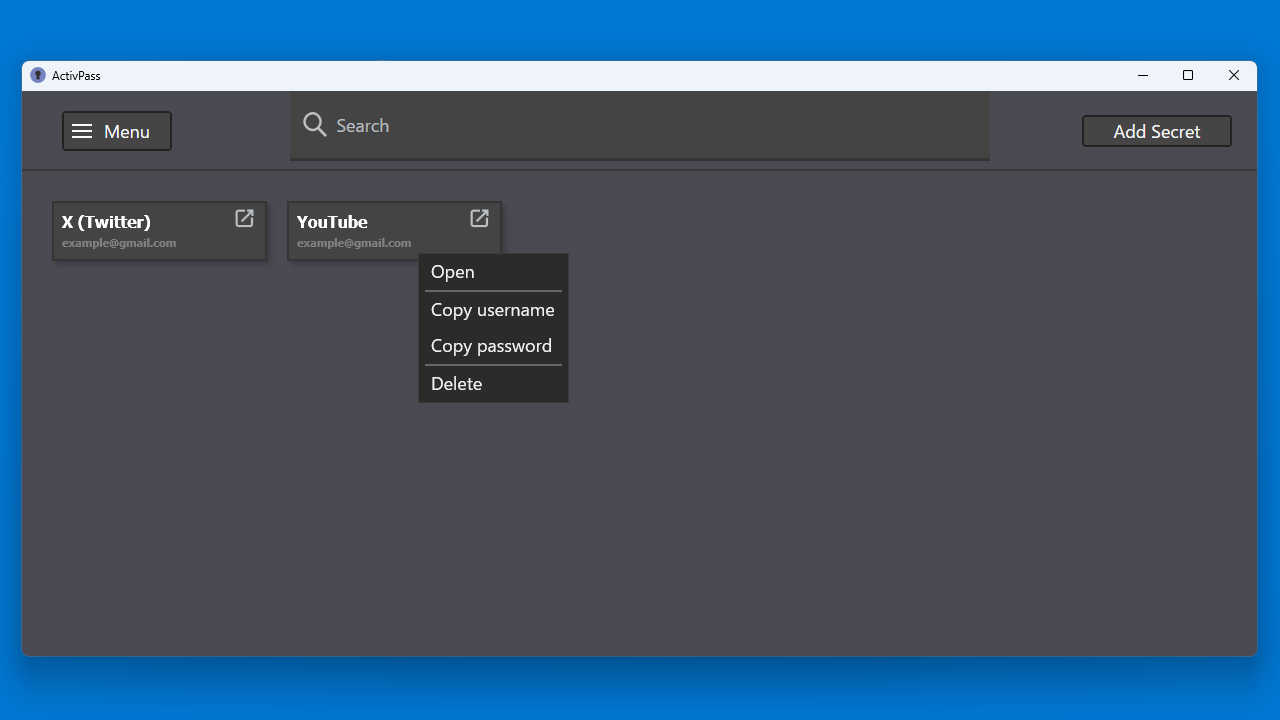This screenshot has width=1280, height=720.
Task: Click the search magnifier icon
Action: pos(315,125)
